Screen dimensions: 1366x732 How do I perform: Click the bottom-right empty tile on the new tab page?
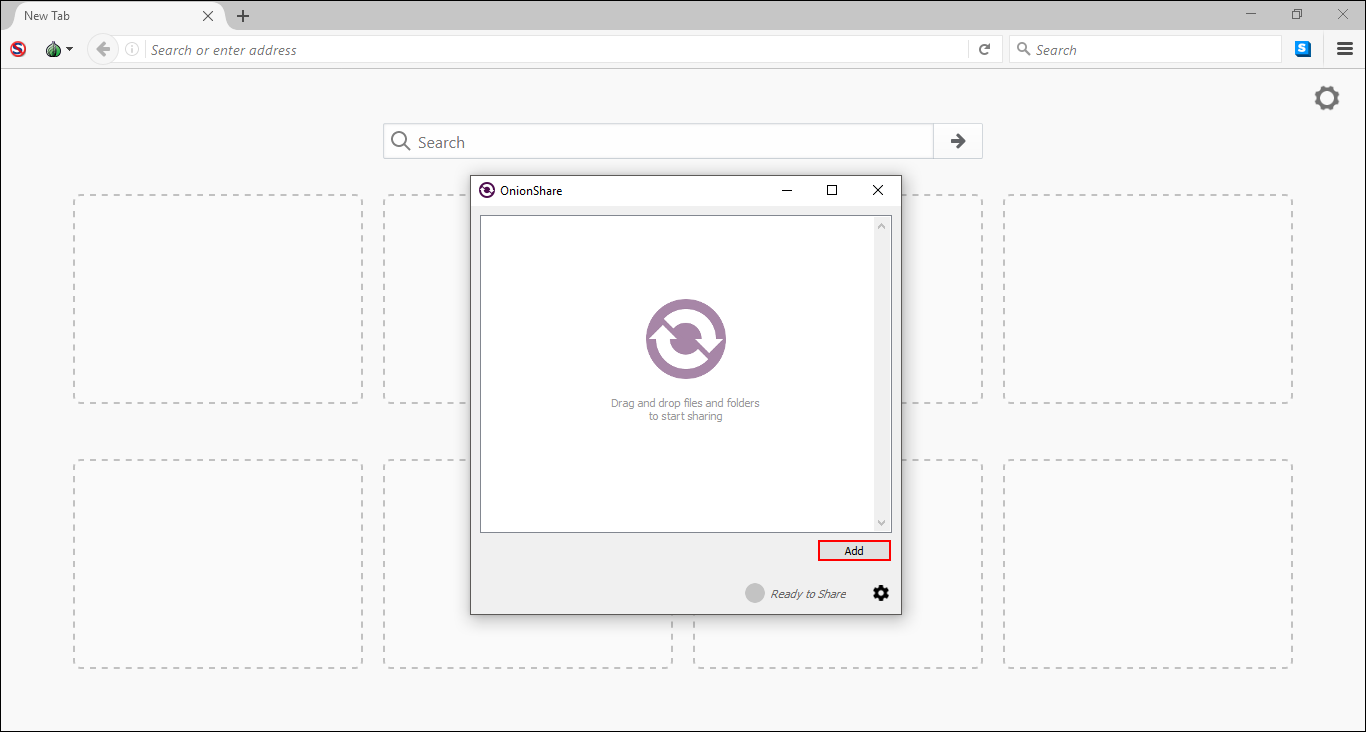pyautogui.click(x=1148, y=564)
